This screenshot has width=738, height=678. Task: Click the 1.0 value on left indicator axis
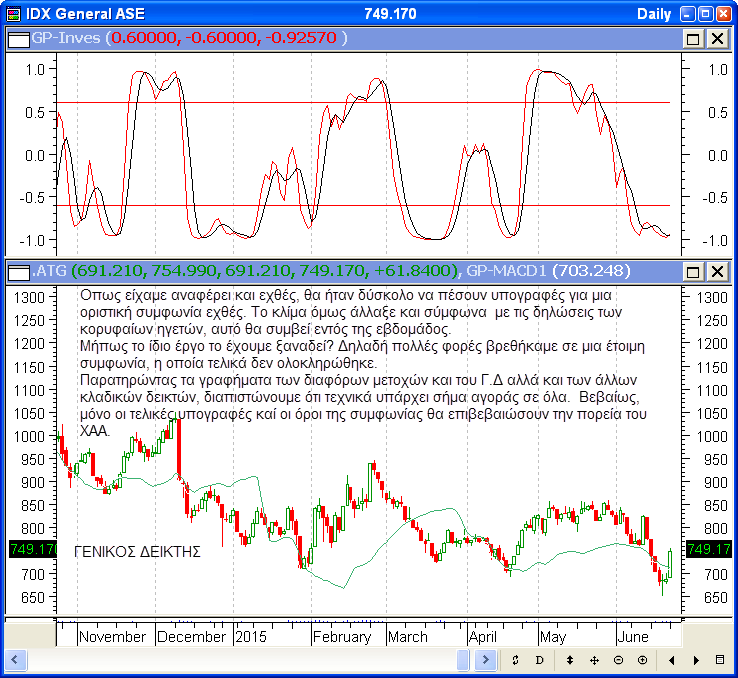click(x=35, y=70)
